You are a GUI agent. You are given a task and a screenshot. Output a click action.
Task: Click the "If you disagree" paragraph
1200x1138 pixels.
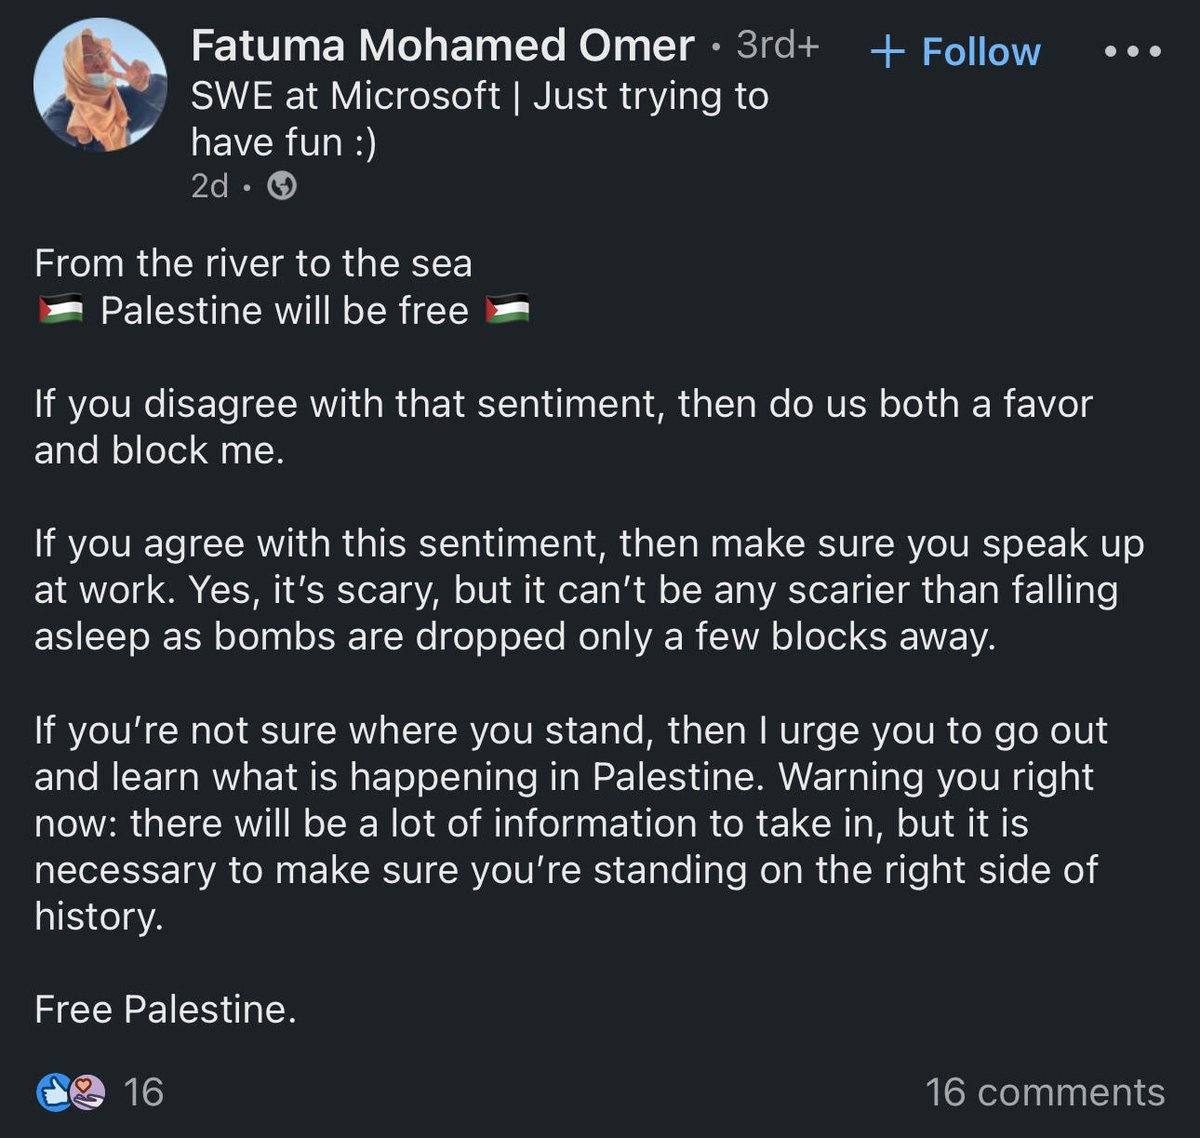pos(562,427)
